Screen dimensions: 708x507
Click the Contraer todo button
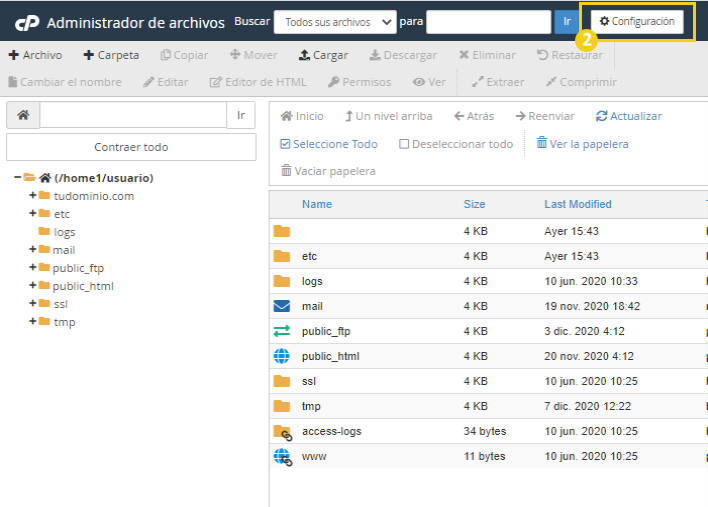pos(131,147)
